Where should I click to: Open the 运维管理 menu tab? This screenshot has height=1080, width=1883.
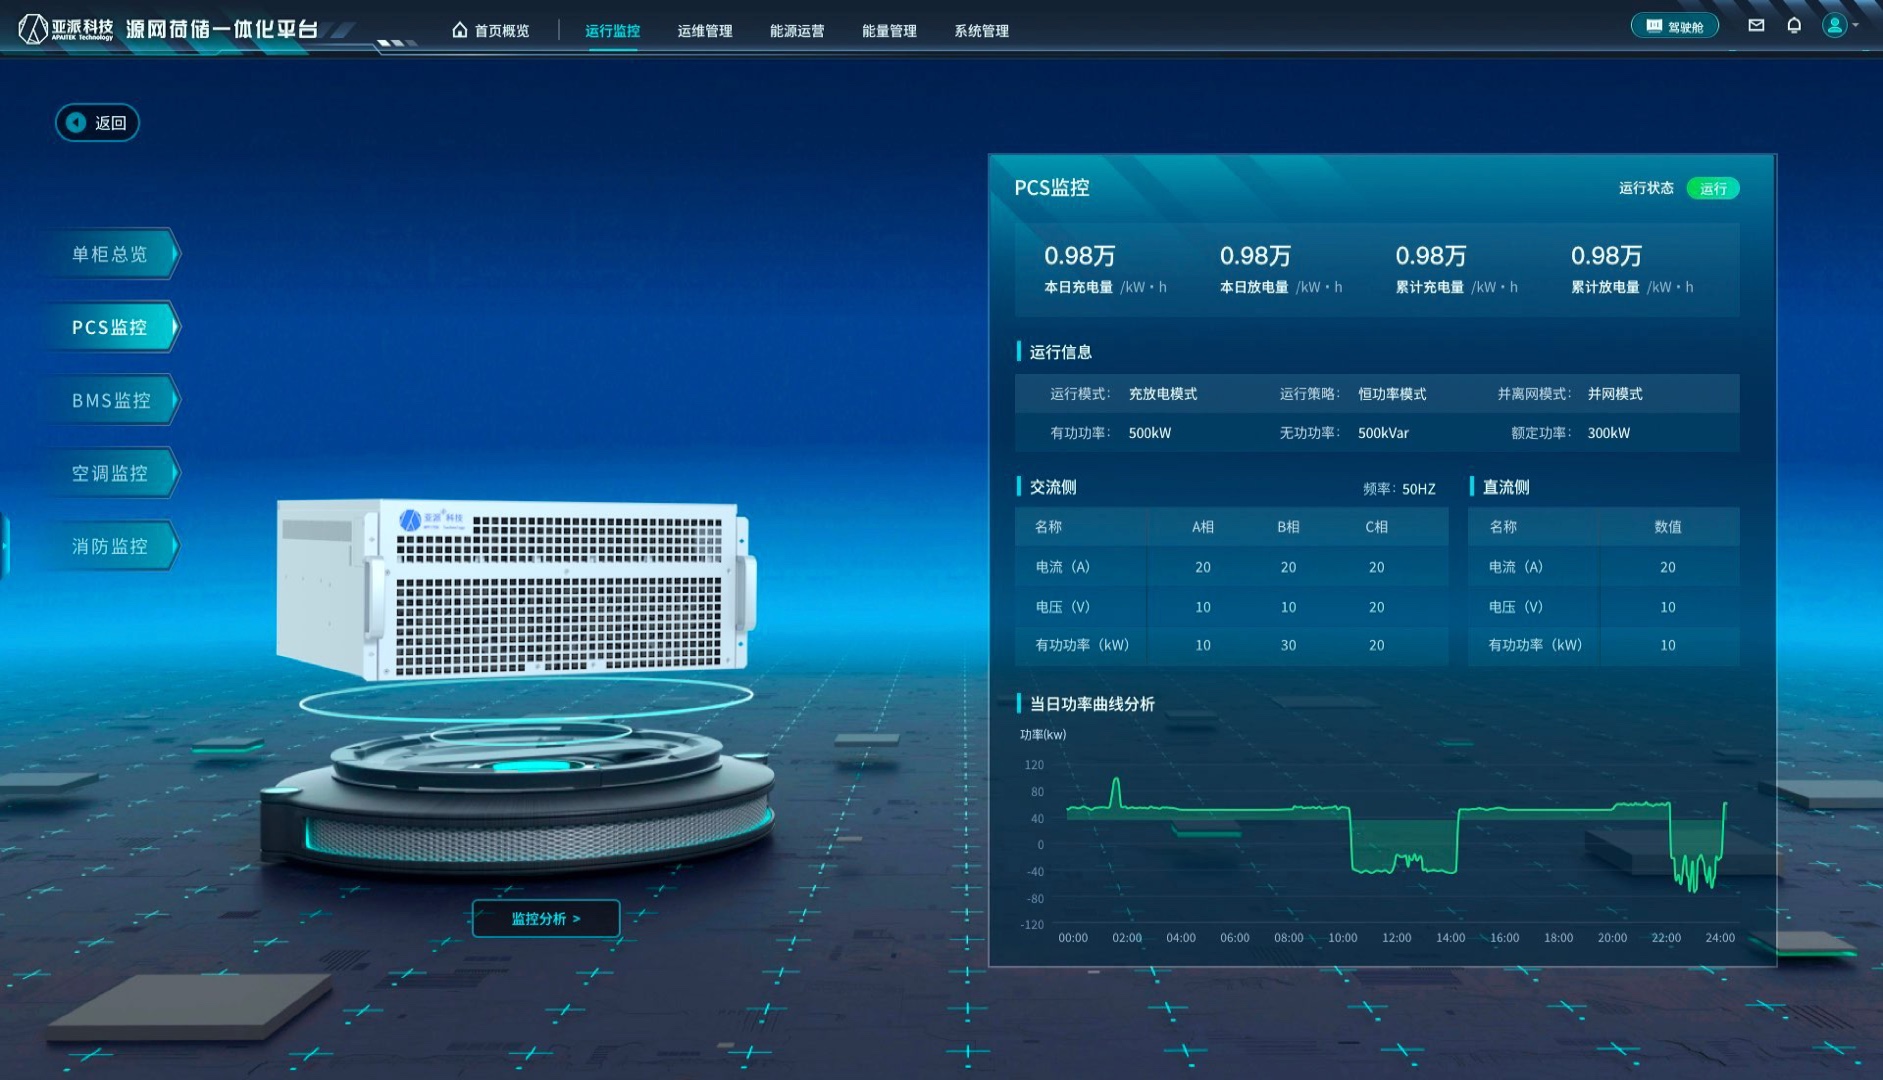click(705, 31)
